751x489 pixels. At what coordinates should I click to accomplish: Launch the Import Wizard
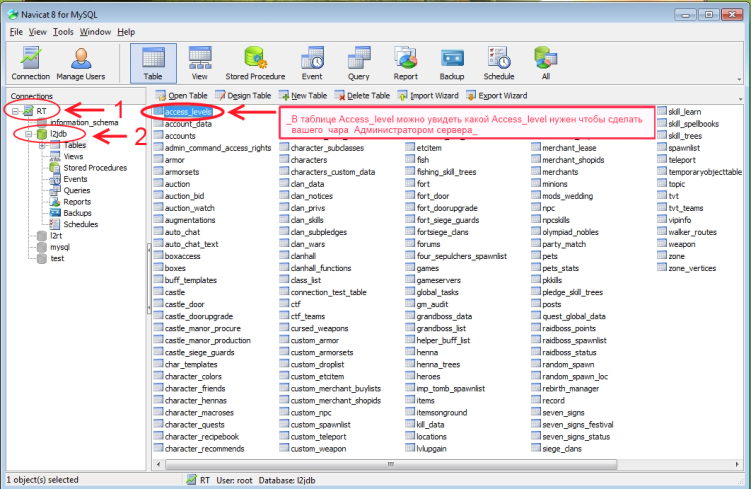point(428,96)
